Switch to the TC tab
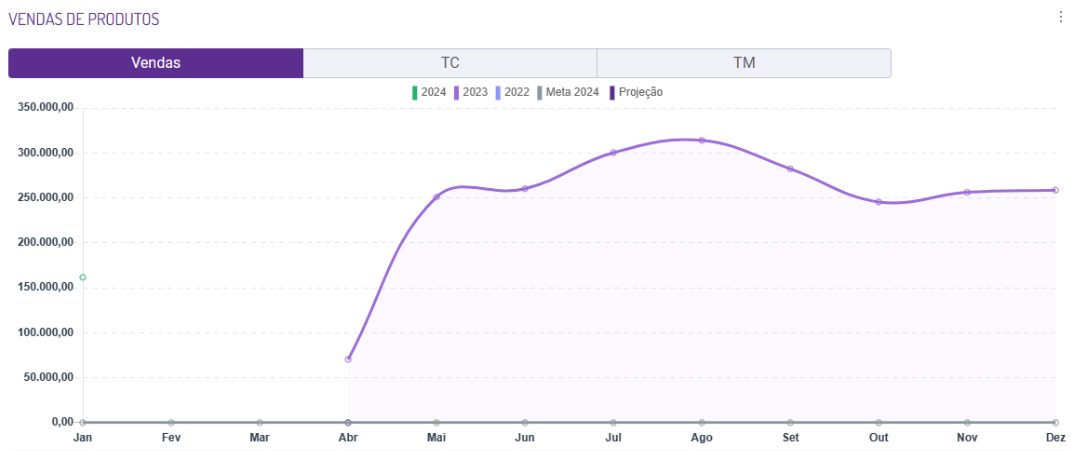This screenshot has height=451, width=1071. pyautogui.click(x=450, y=63)
